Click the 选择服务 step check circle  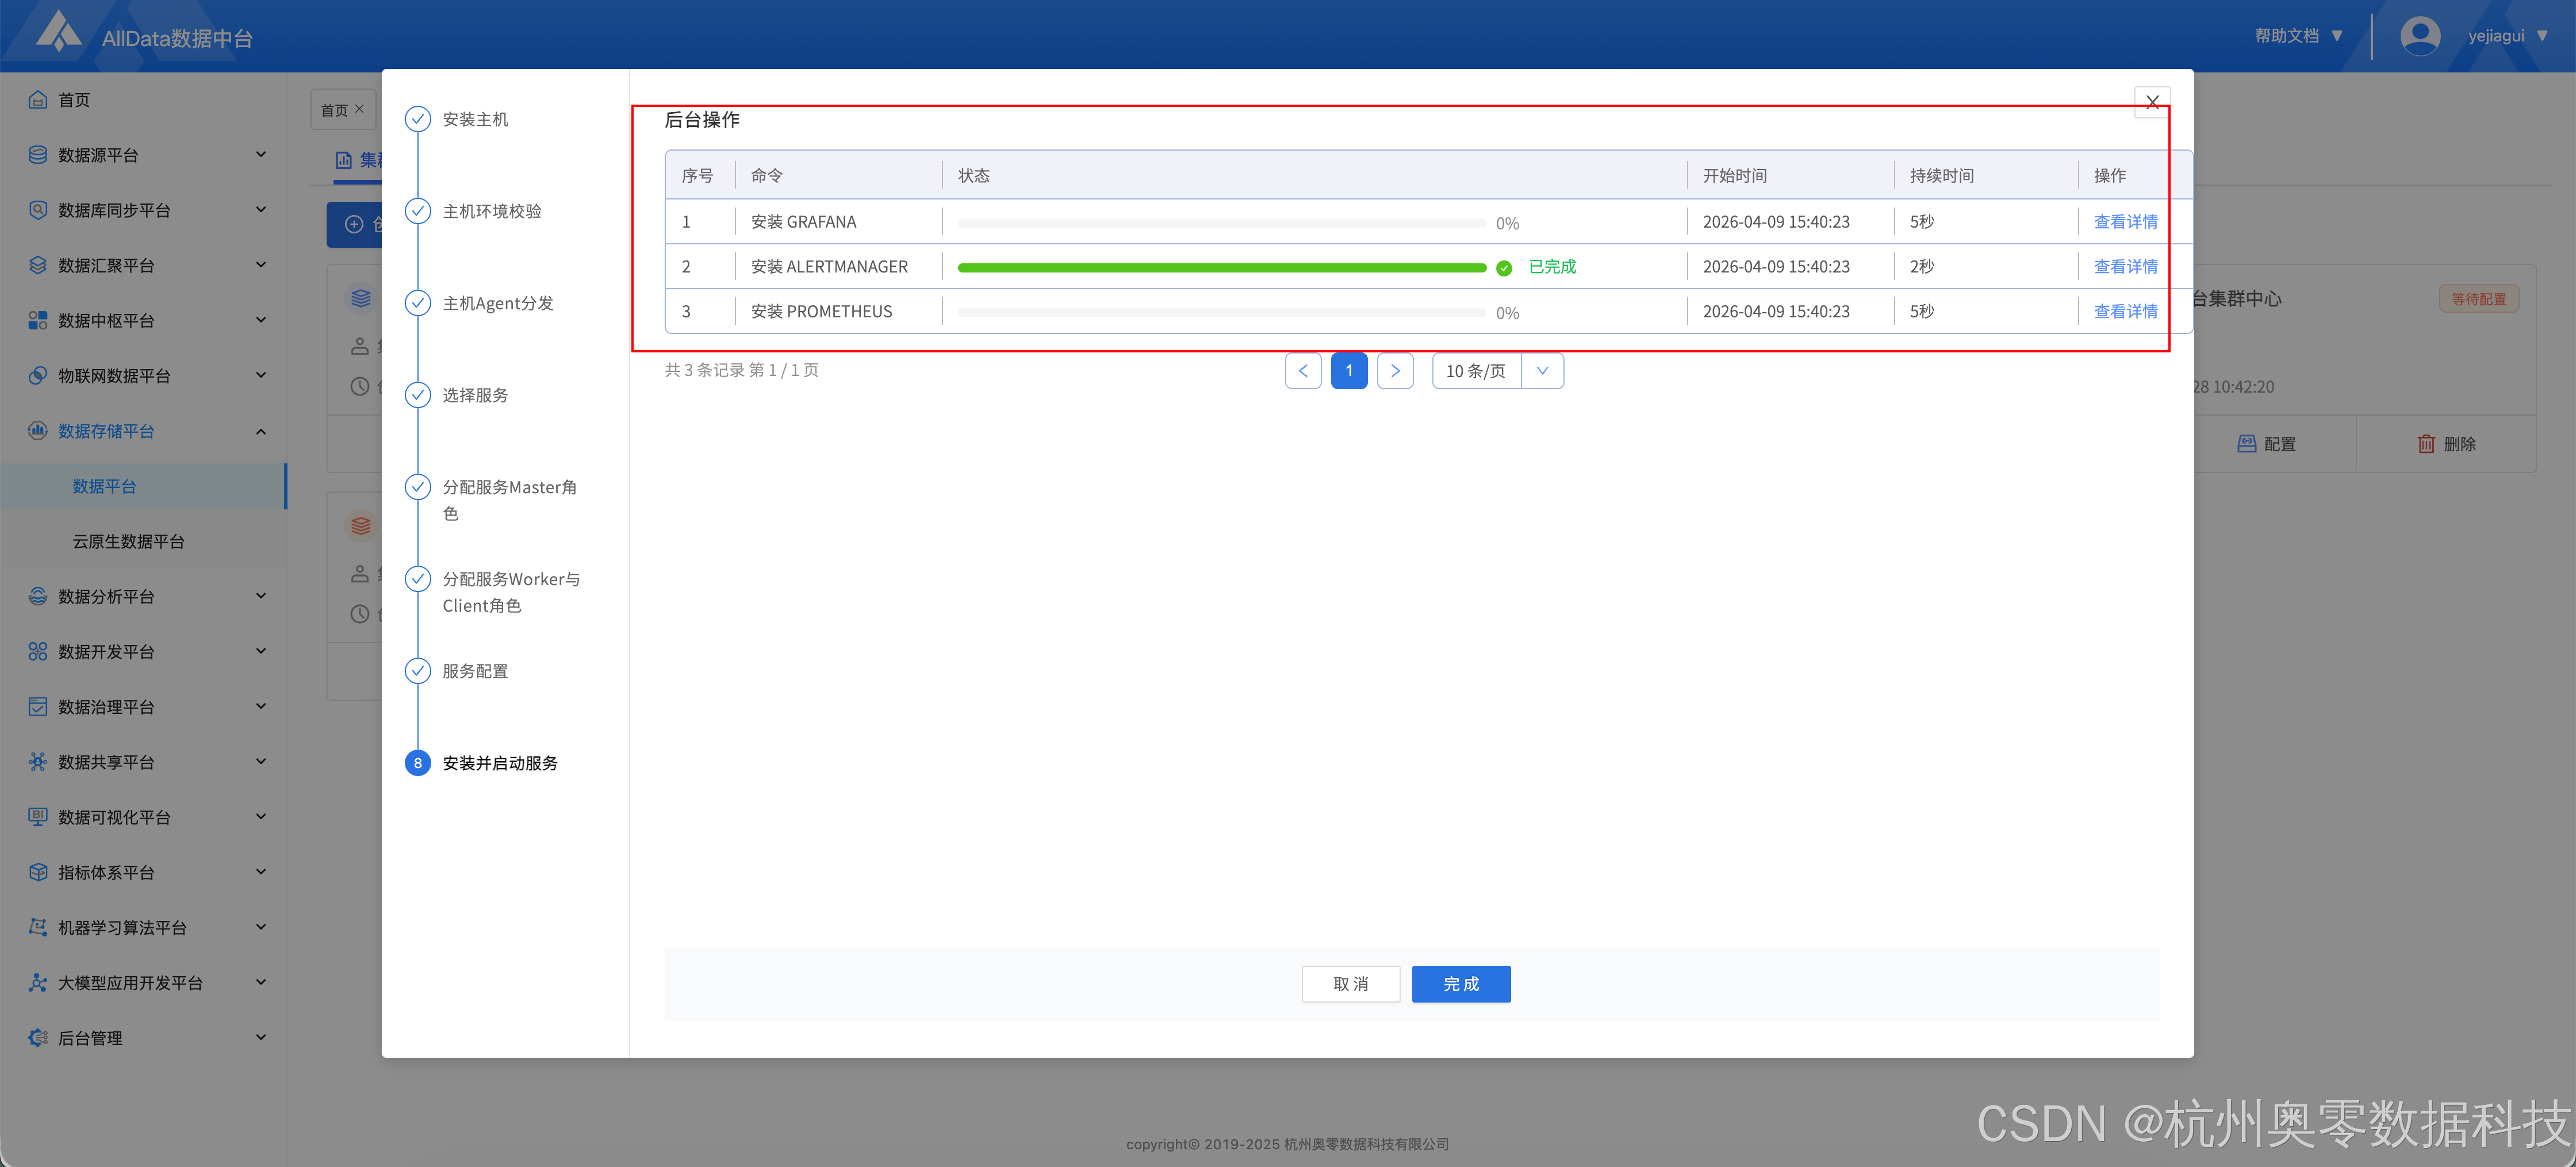pos(417,395)
